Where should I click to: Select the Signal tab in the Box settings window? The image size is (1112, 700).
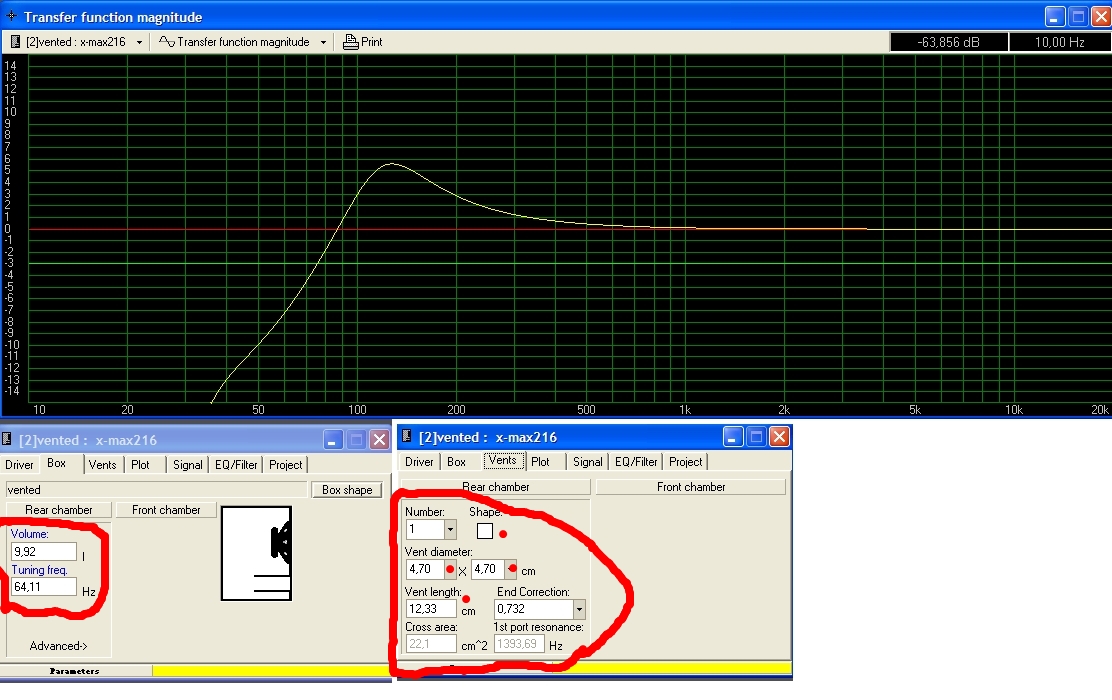coord(187,465)
